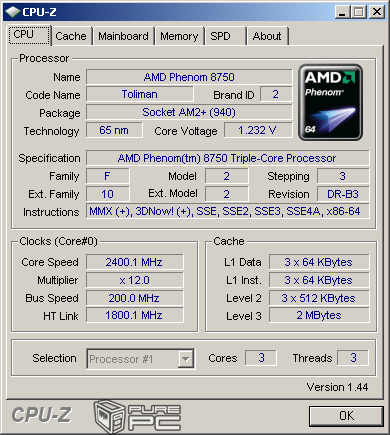Select the SPD tab
The image size is (390, 435).
pyautogui.click(x=225, y=36)
